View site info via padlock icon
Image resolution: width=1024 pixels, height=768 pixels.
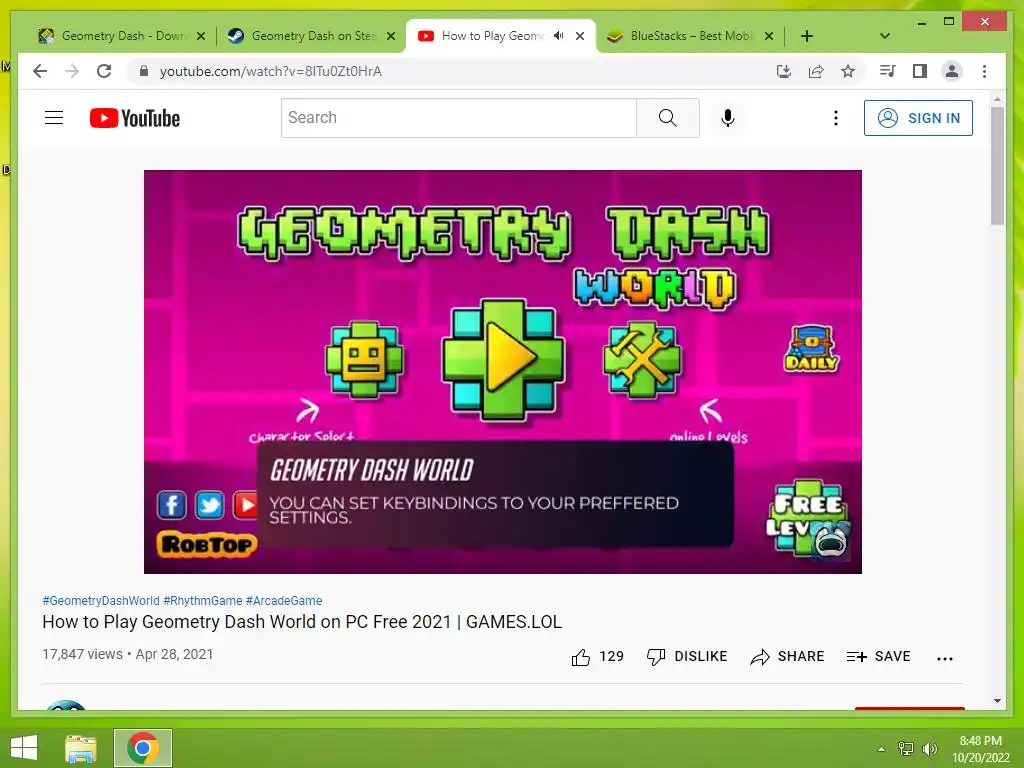click(x=144, y=71)
